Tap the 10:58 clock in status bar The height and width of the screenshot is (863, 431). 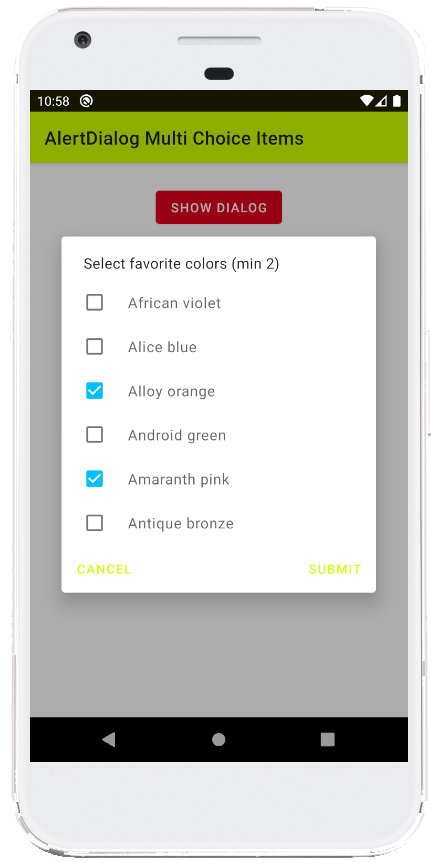[x=53, y=101]
